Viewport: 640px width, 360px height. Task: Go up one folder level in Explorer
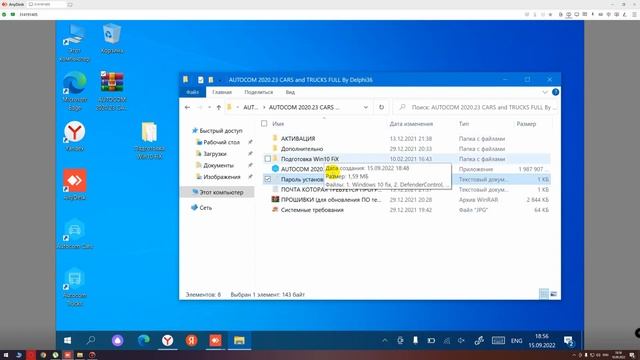pyautogui.click(x=219, y=107)
